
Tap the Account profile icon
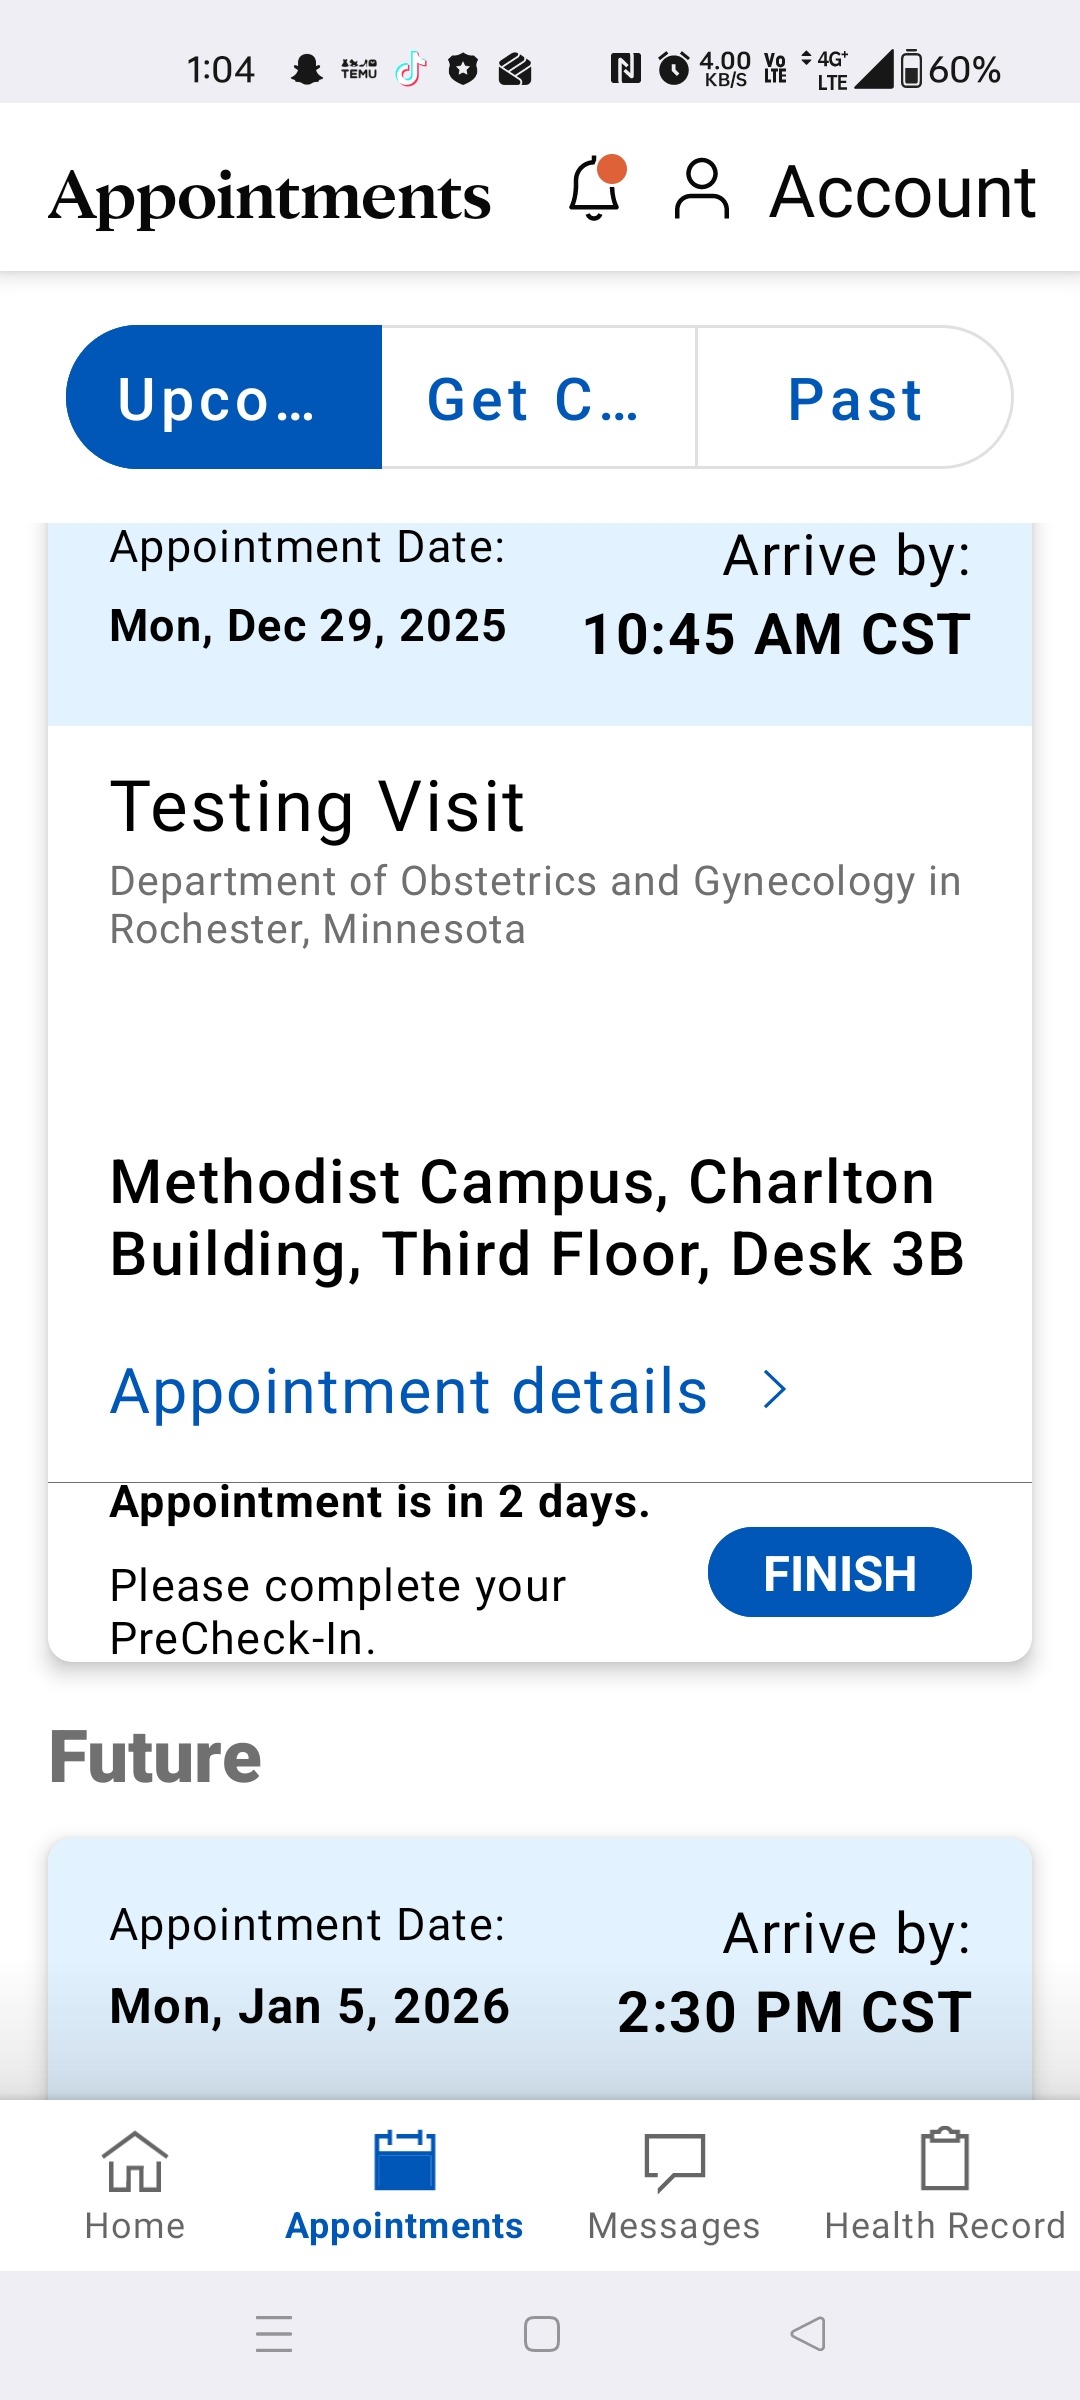[702, 189]
